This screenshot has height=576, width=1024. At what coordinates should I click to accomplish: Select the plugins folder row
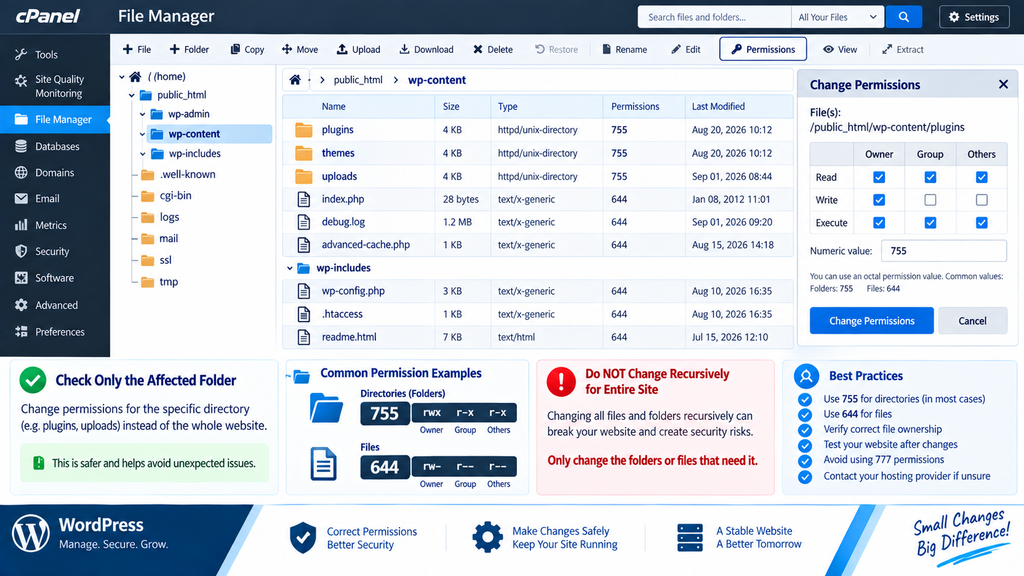[x=538, y=130]
